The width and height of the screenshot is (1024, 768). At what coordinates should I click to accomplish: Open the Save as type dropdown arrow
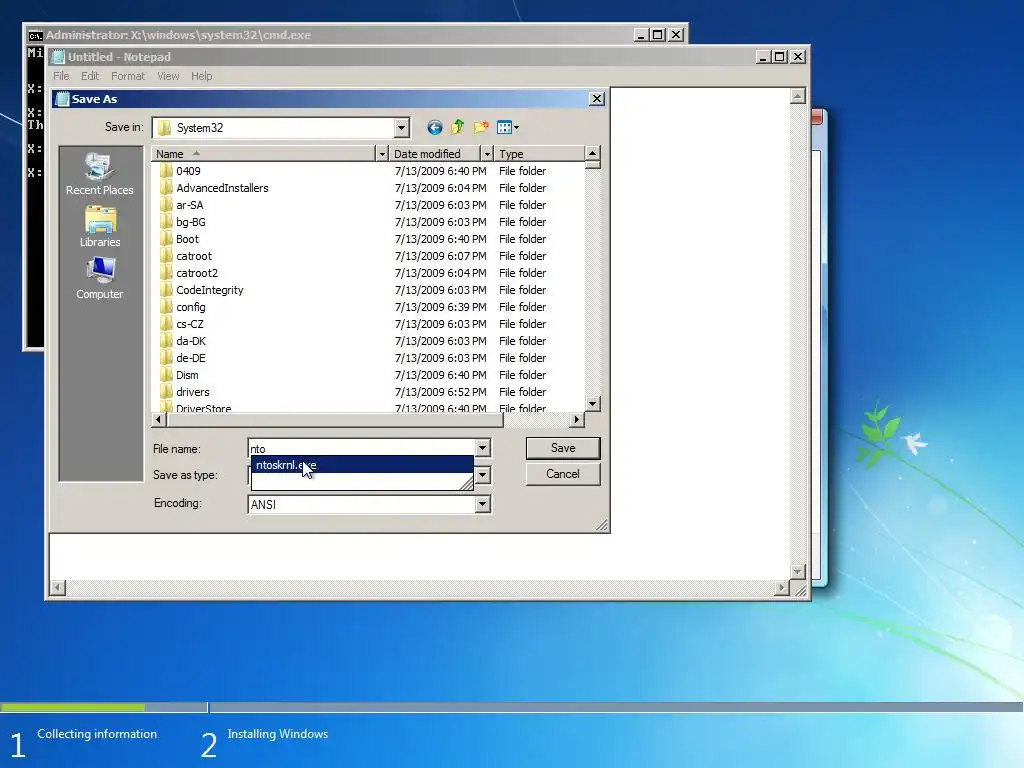coord(482,475)
